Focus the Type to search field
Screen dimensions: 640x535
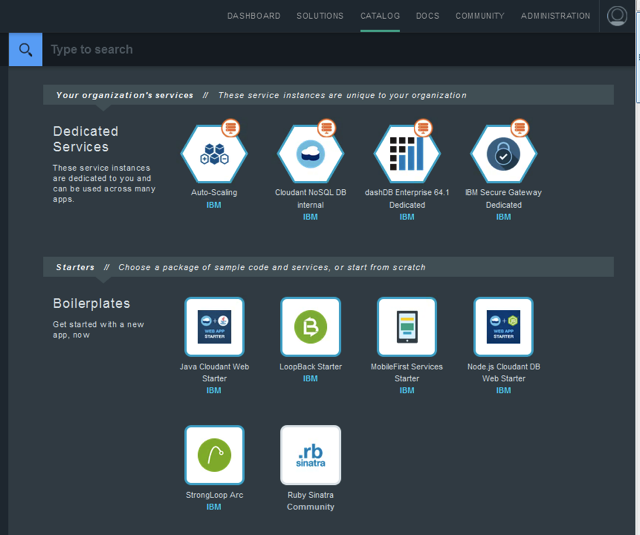click(338, 49)
